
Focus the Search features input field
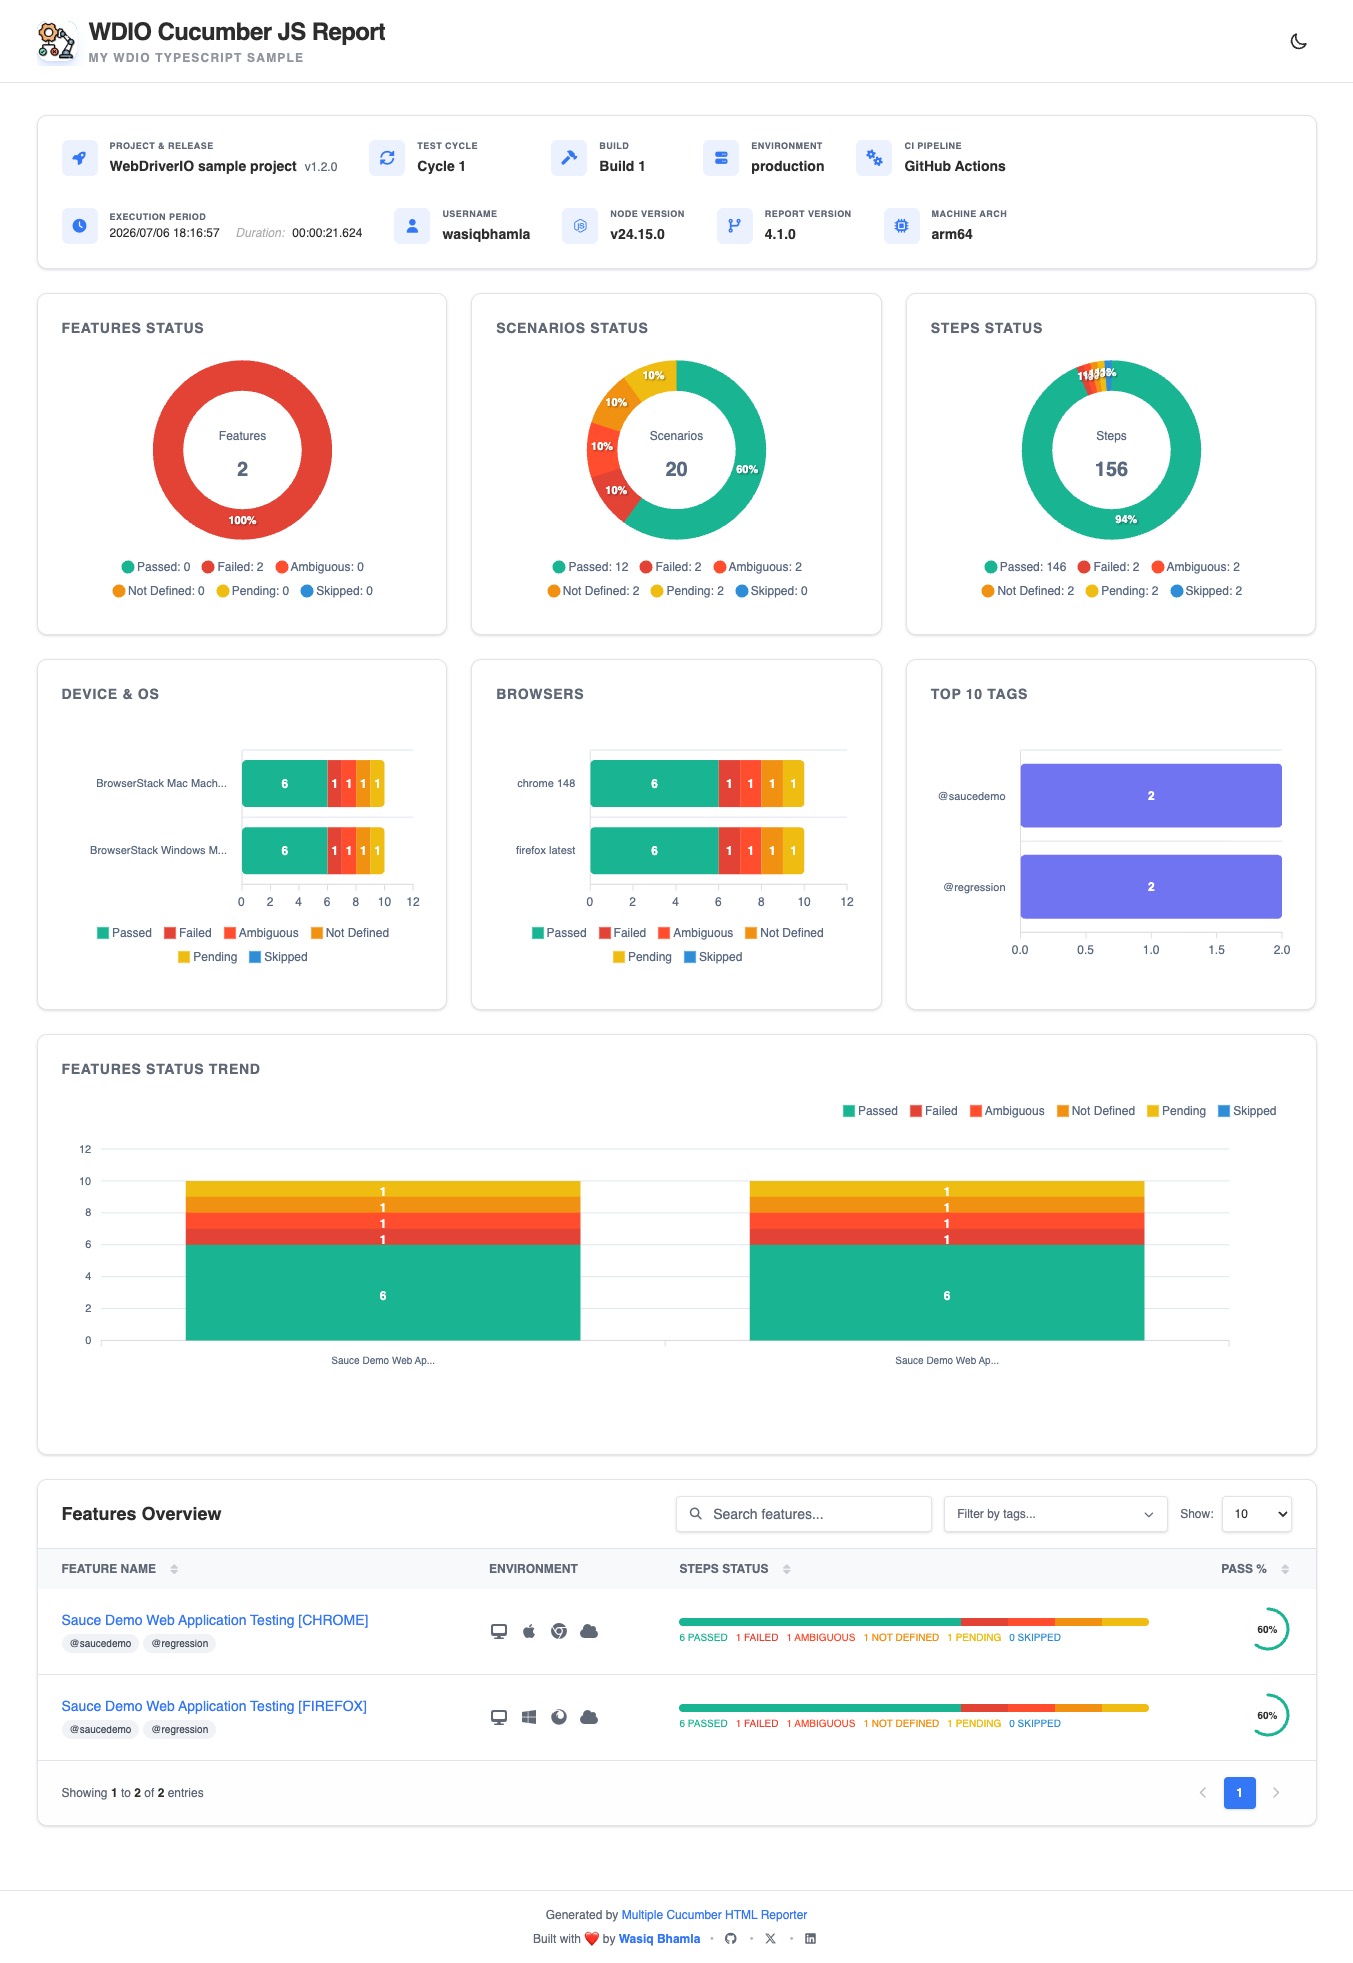point(804,1513)
